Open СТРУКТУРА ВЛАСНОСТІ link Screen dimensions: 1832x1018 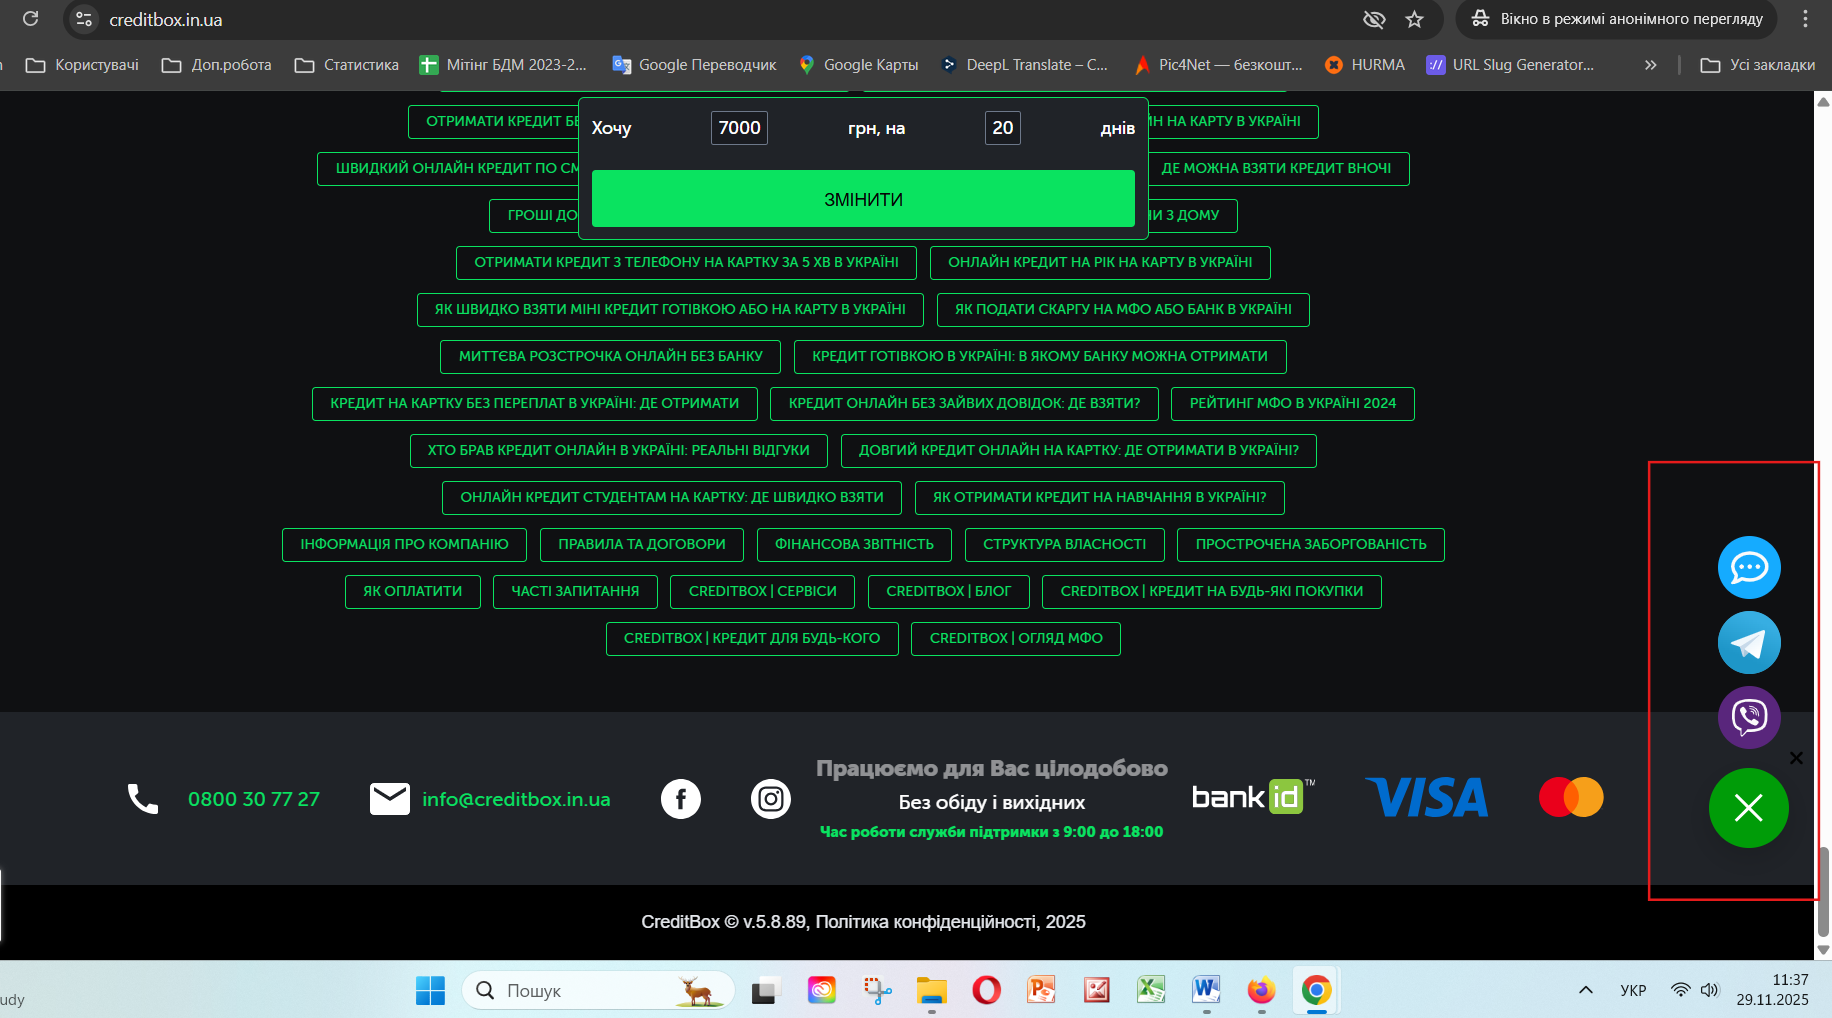coord(1064,545)
